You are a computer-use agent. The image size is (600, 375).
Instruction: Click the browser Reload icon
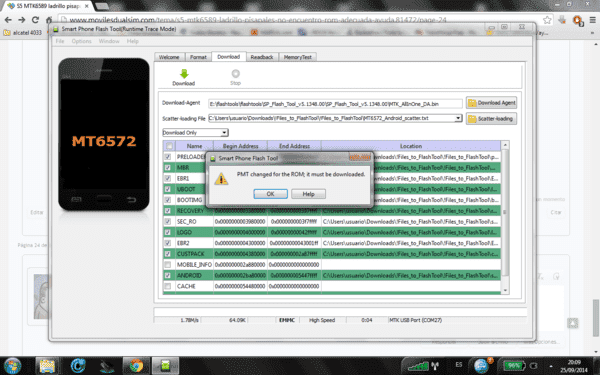(x=35, y=20)
